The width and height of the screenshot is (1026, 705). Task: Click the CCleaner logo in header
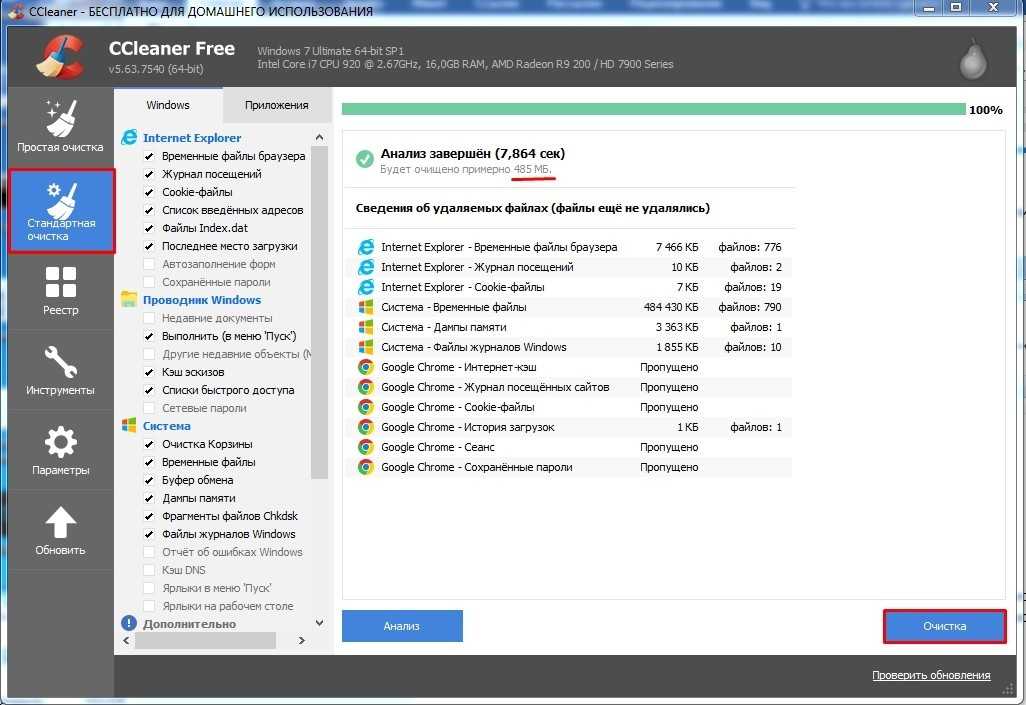60,56
